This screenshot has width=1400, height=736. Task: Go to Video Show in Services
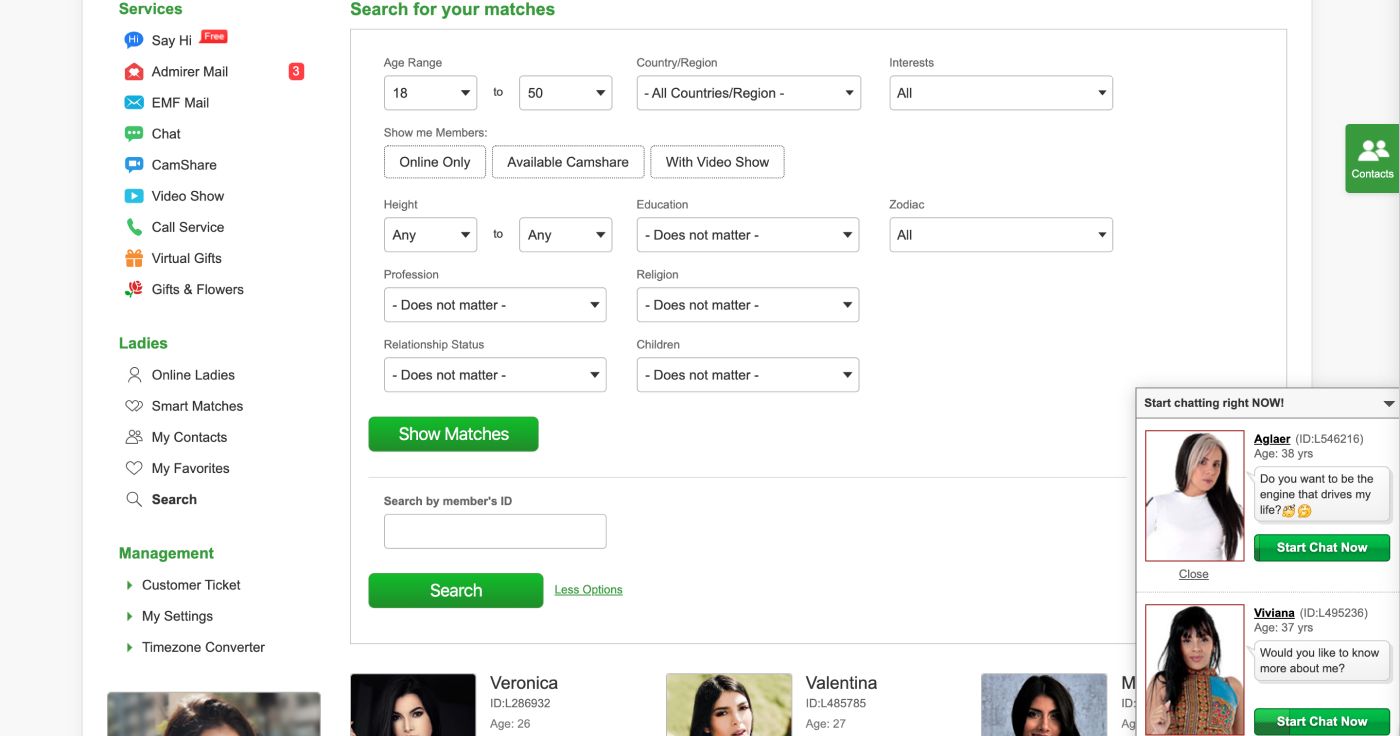coord(188,196)
